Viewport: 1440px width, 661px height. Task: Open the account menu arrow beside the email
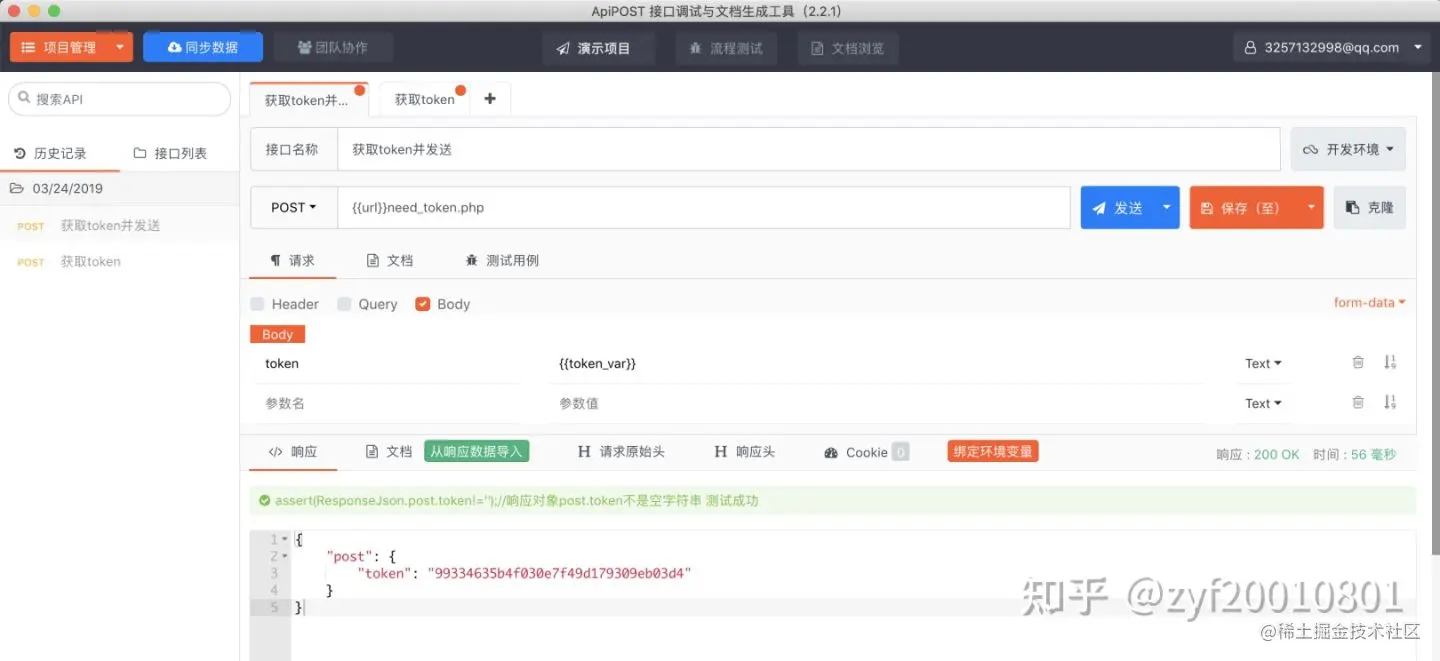coord(1417,47)
